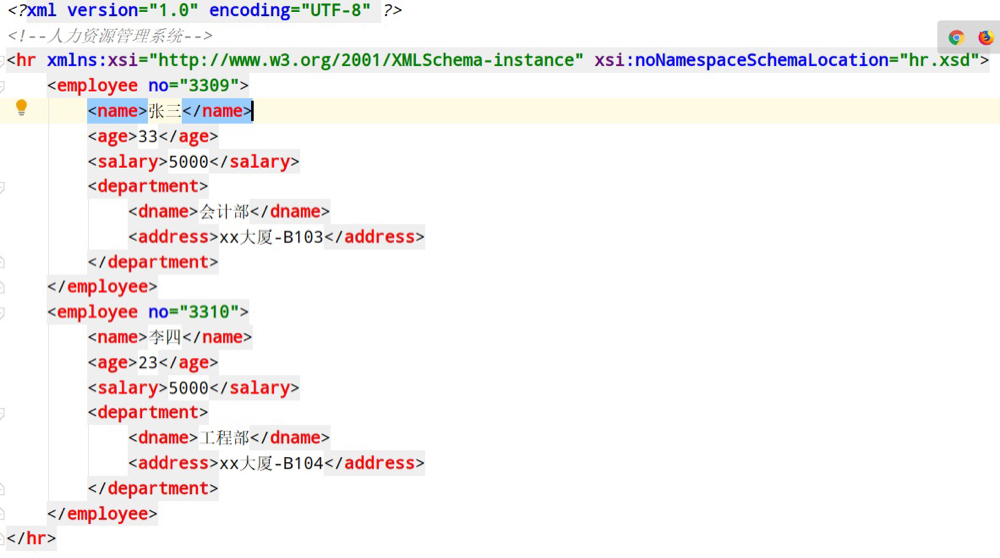Click the last closing </employee> tag
Viewport: 1000px width, 558px height.
pos(102,514)
